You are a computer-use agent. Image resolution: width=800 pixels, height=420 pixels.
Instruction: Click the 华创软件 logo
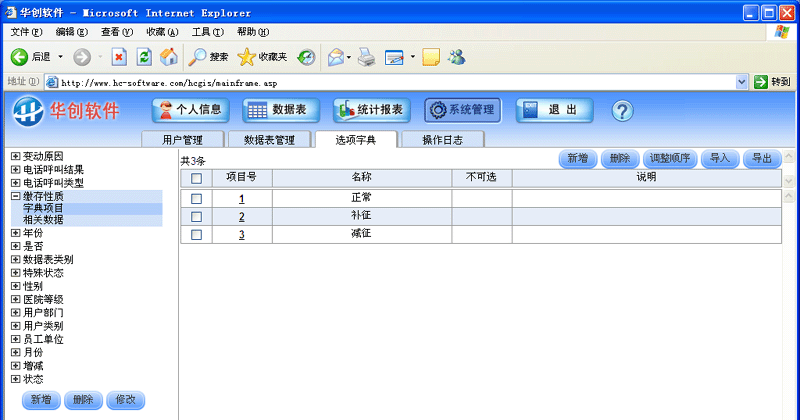[65, 111]
